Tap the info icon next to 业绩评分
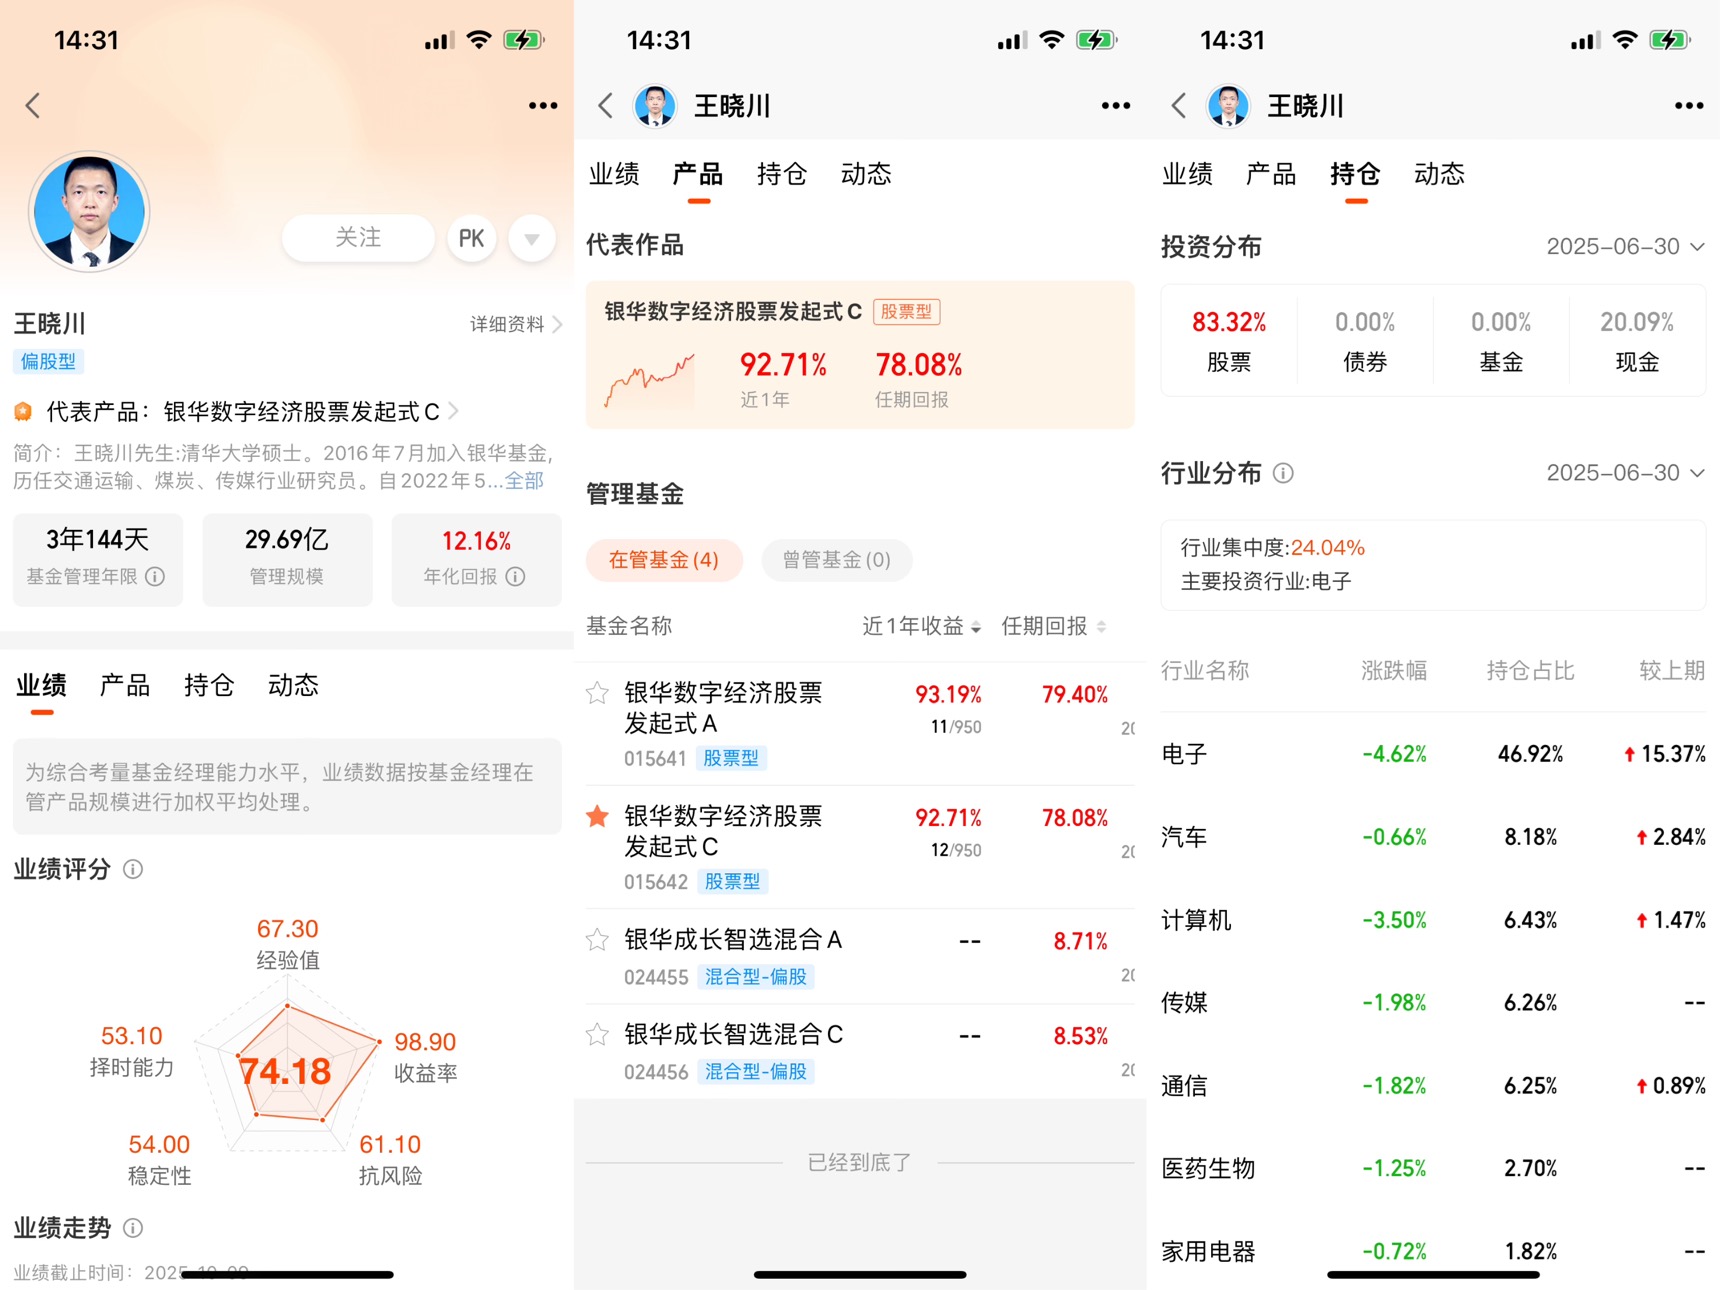The height and width of the screenshot is (1290, 1720). 133,869
